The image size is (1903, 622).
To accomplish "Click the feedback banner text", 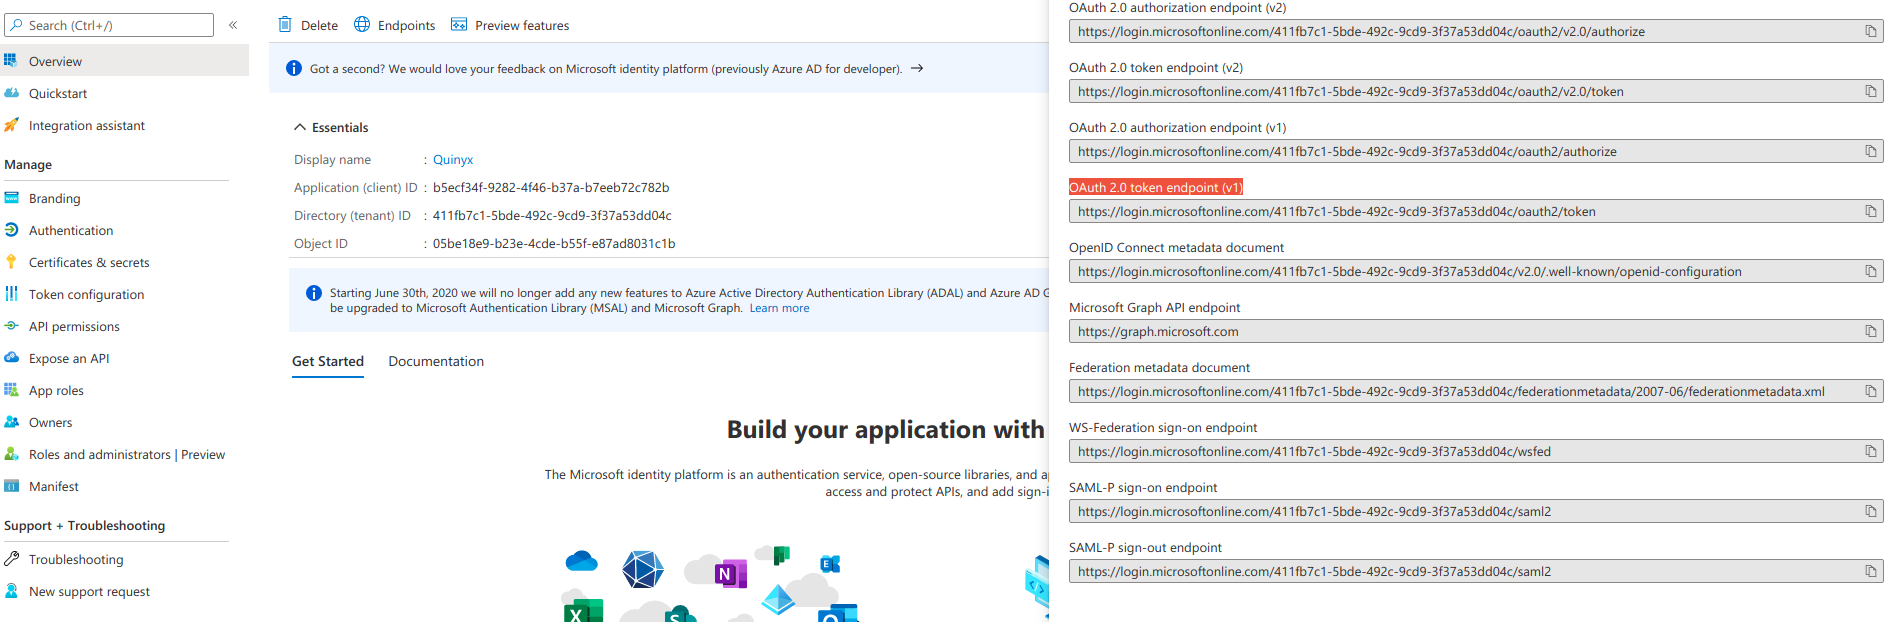I will [x=606, y=69].
